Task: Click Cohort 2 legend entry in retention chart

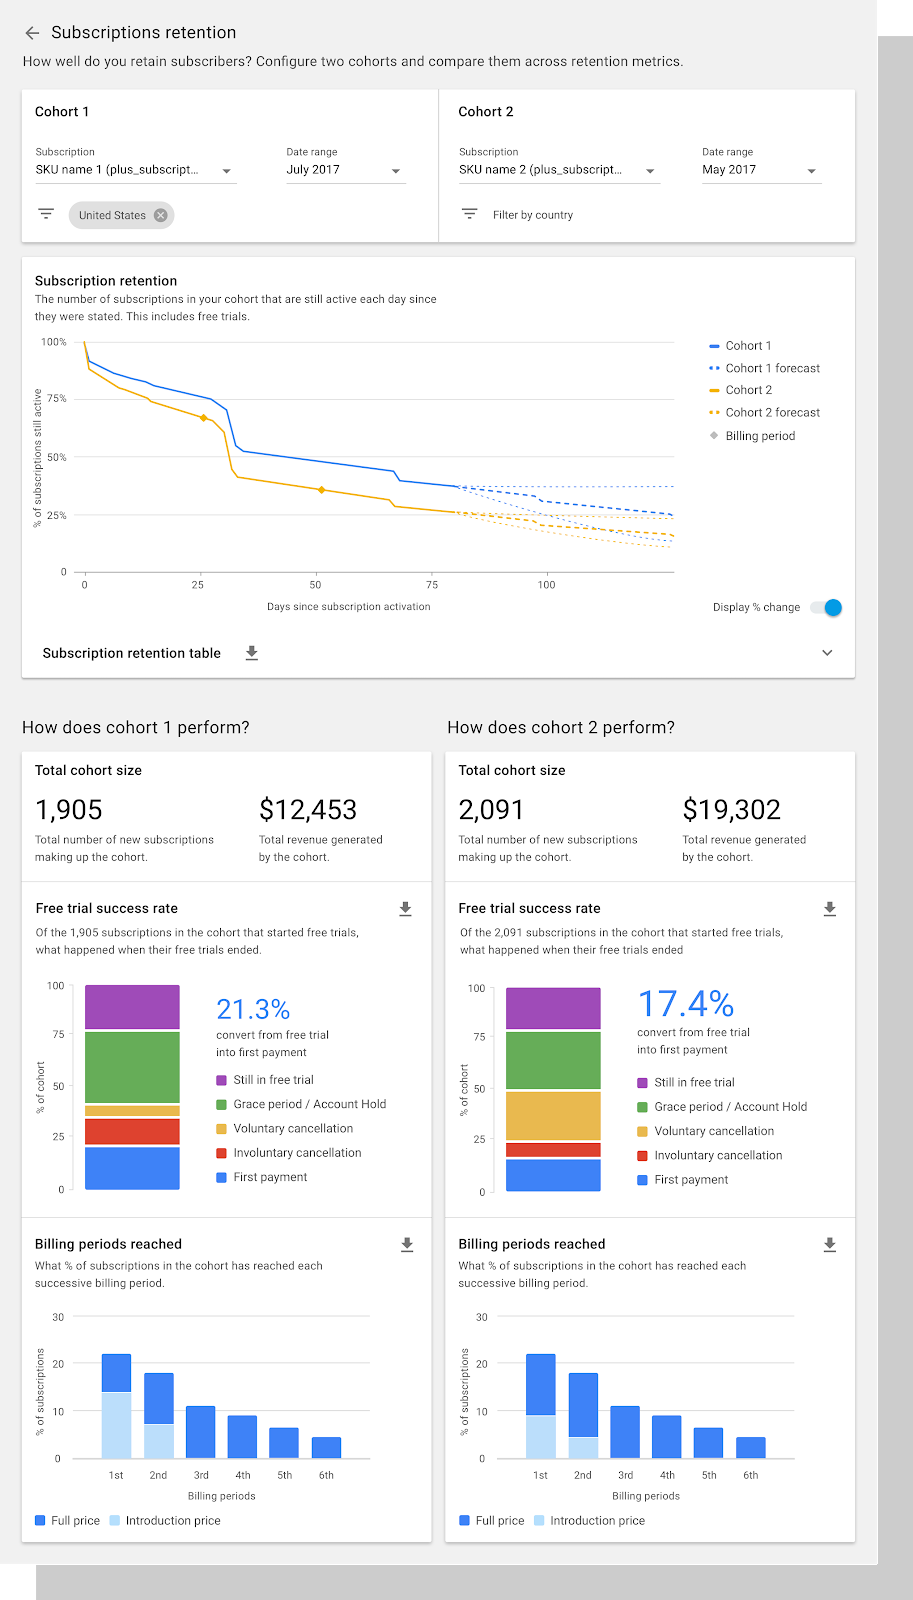Action: 740,390
